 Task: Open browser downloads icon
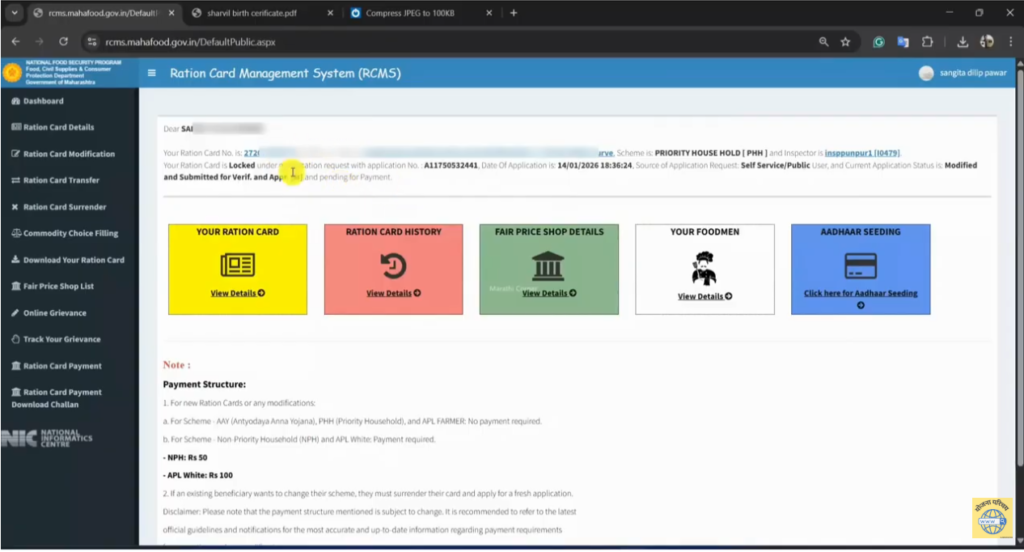[962, 42]
